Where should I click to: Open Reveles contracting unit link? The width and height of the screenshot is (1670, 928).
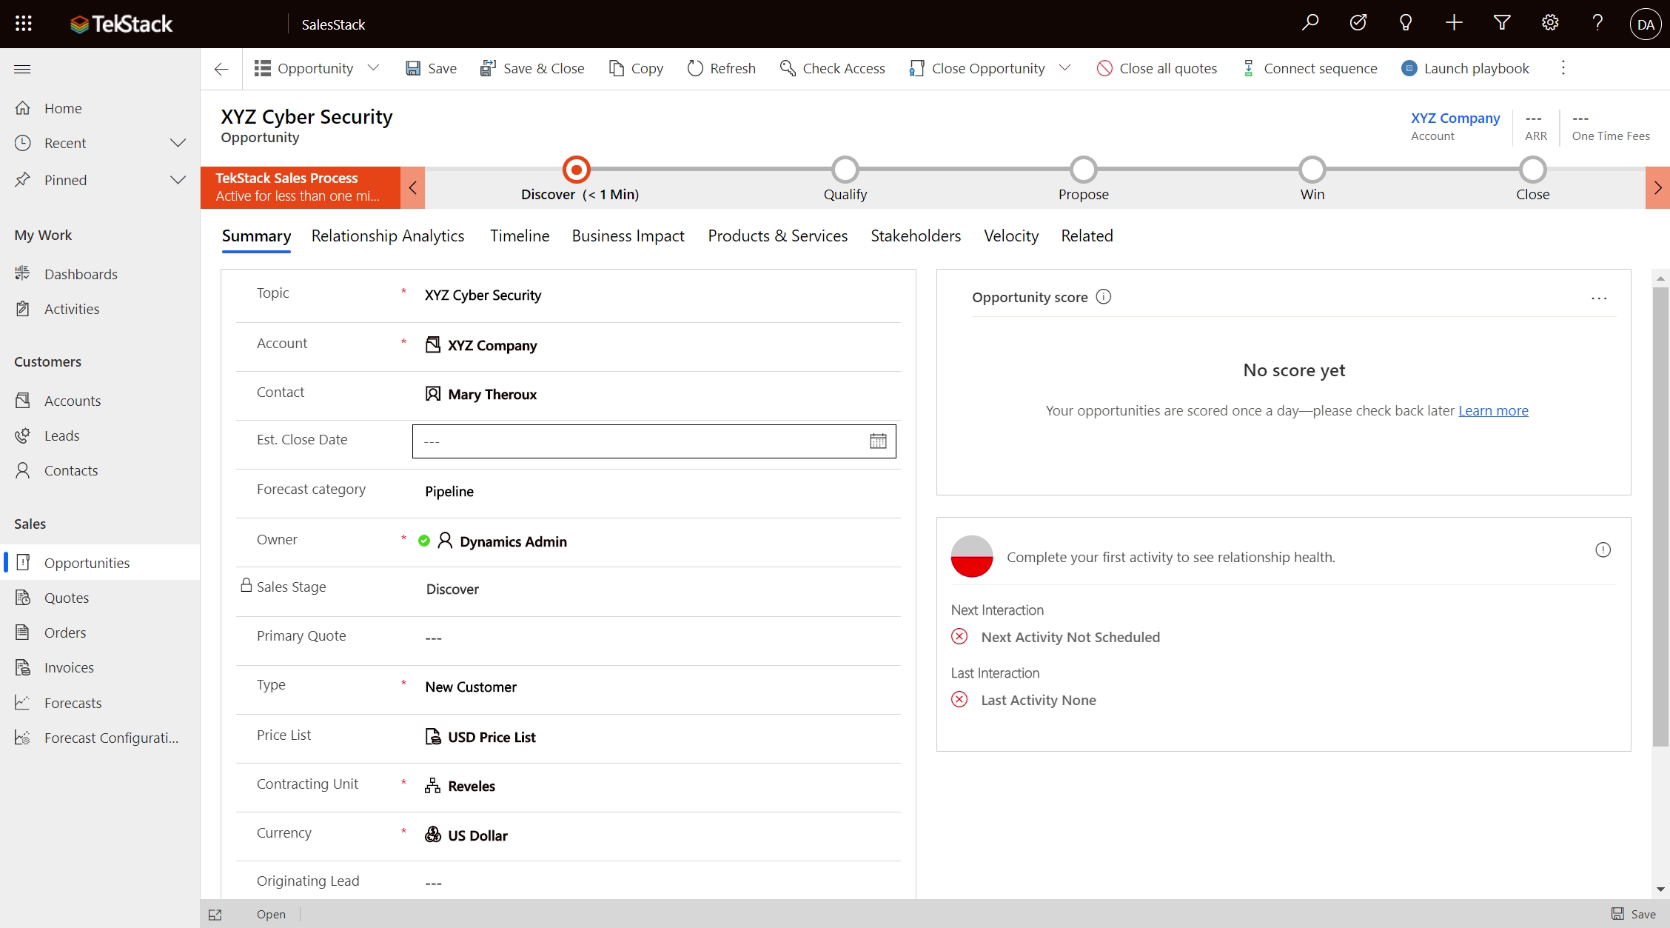[471, 786]
